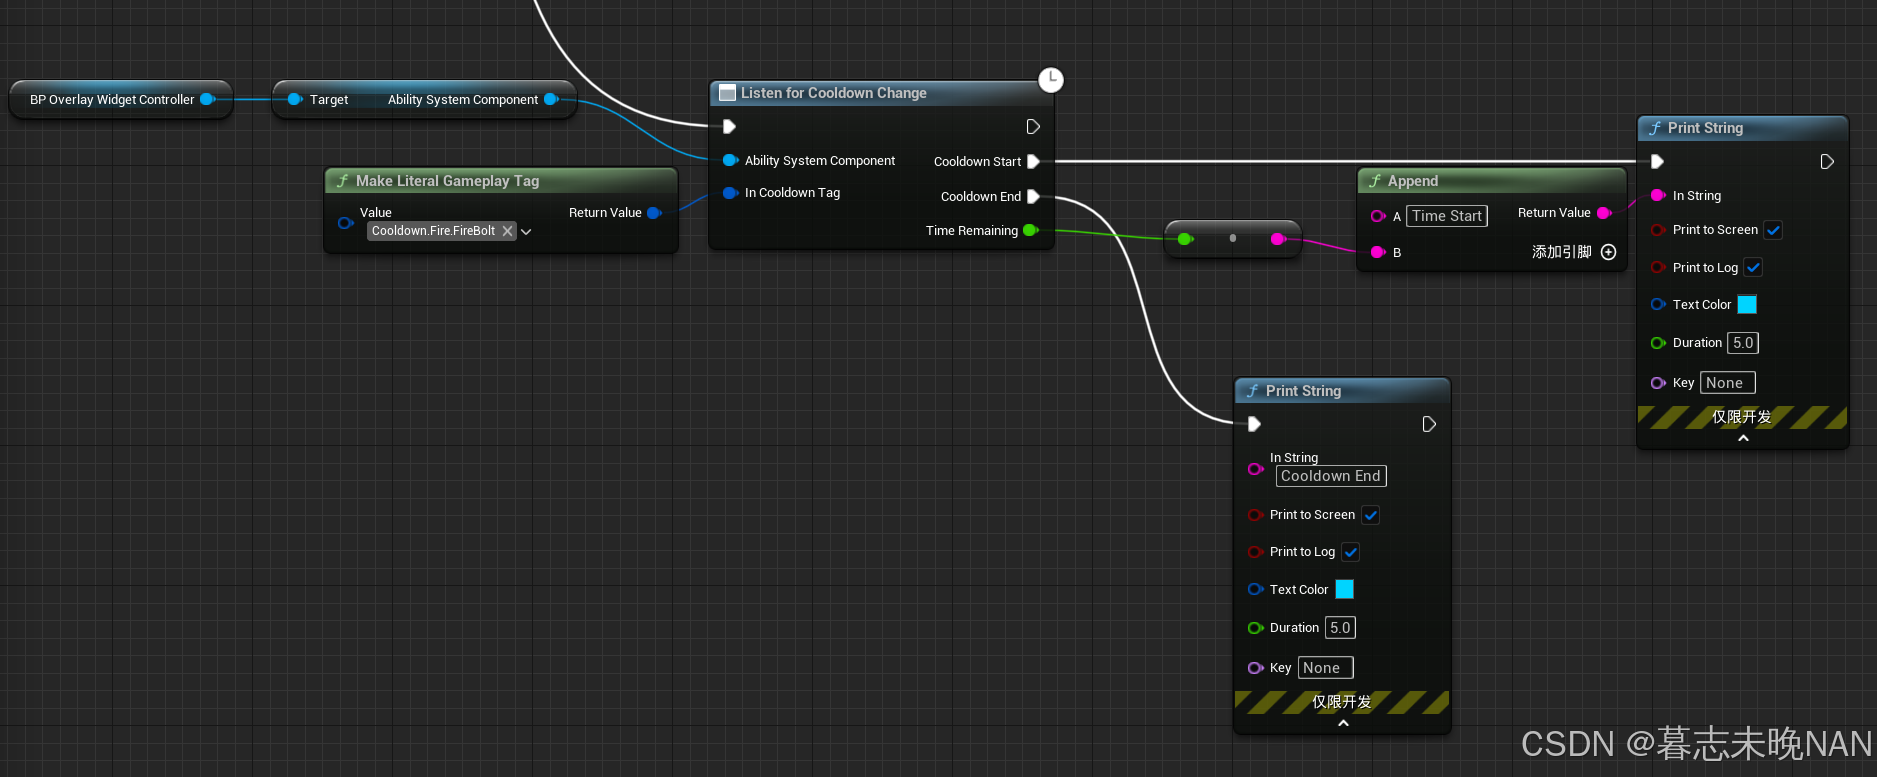The height and width of the screenshot is (777, 1877).
Task: Click the Key pin on the upper Print String
Action: 1658,383
